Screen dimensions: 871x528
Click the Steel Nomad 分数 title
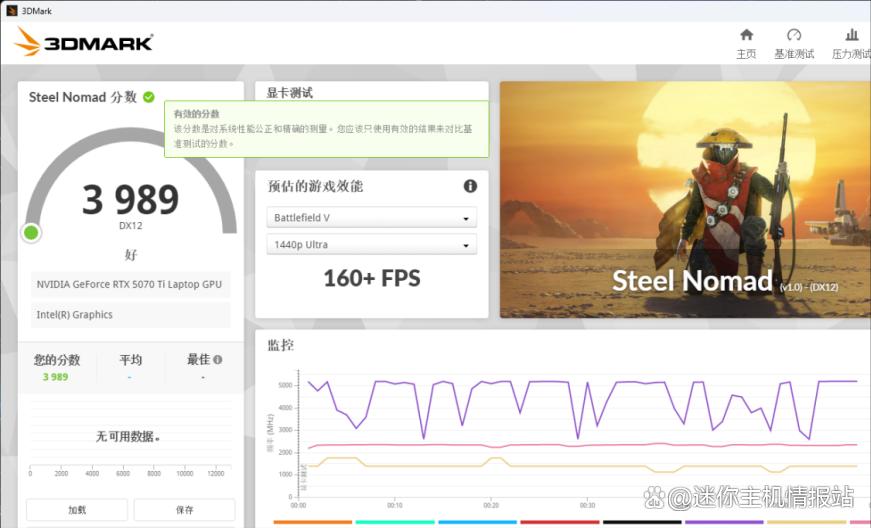83,97
